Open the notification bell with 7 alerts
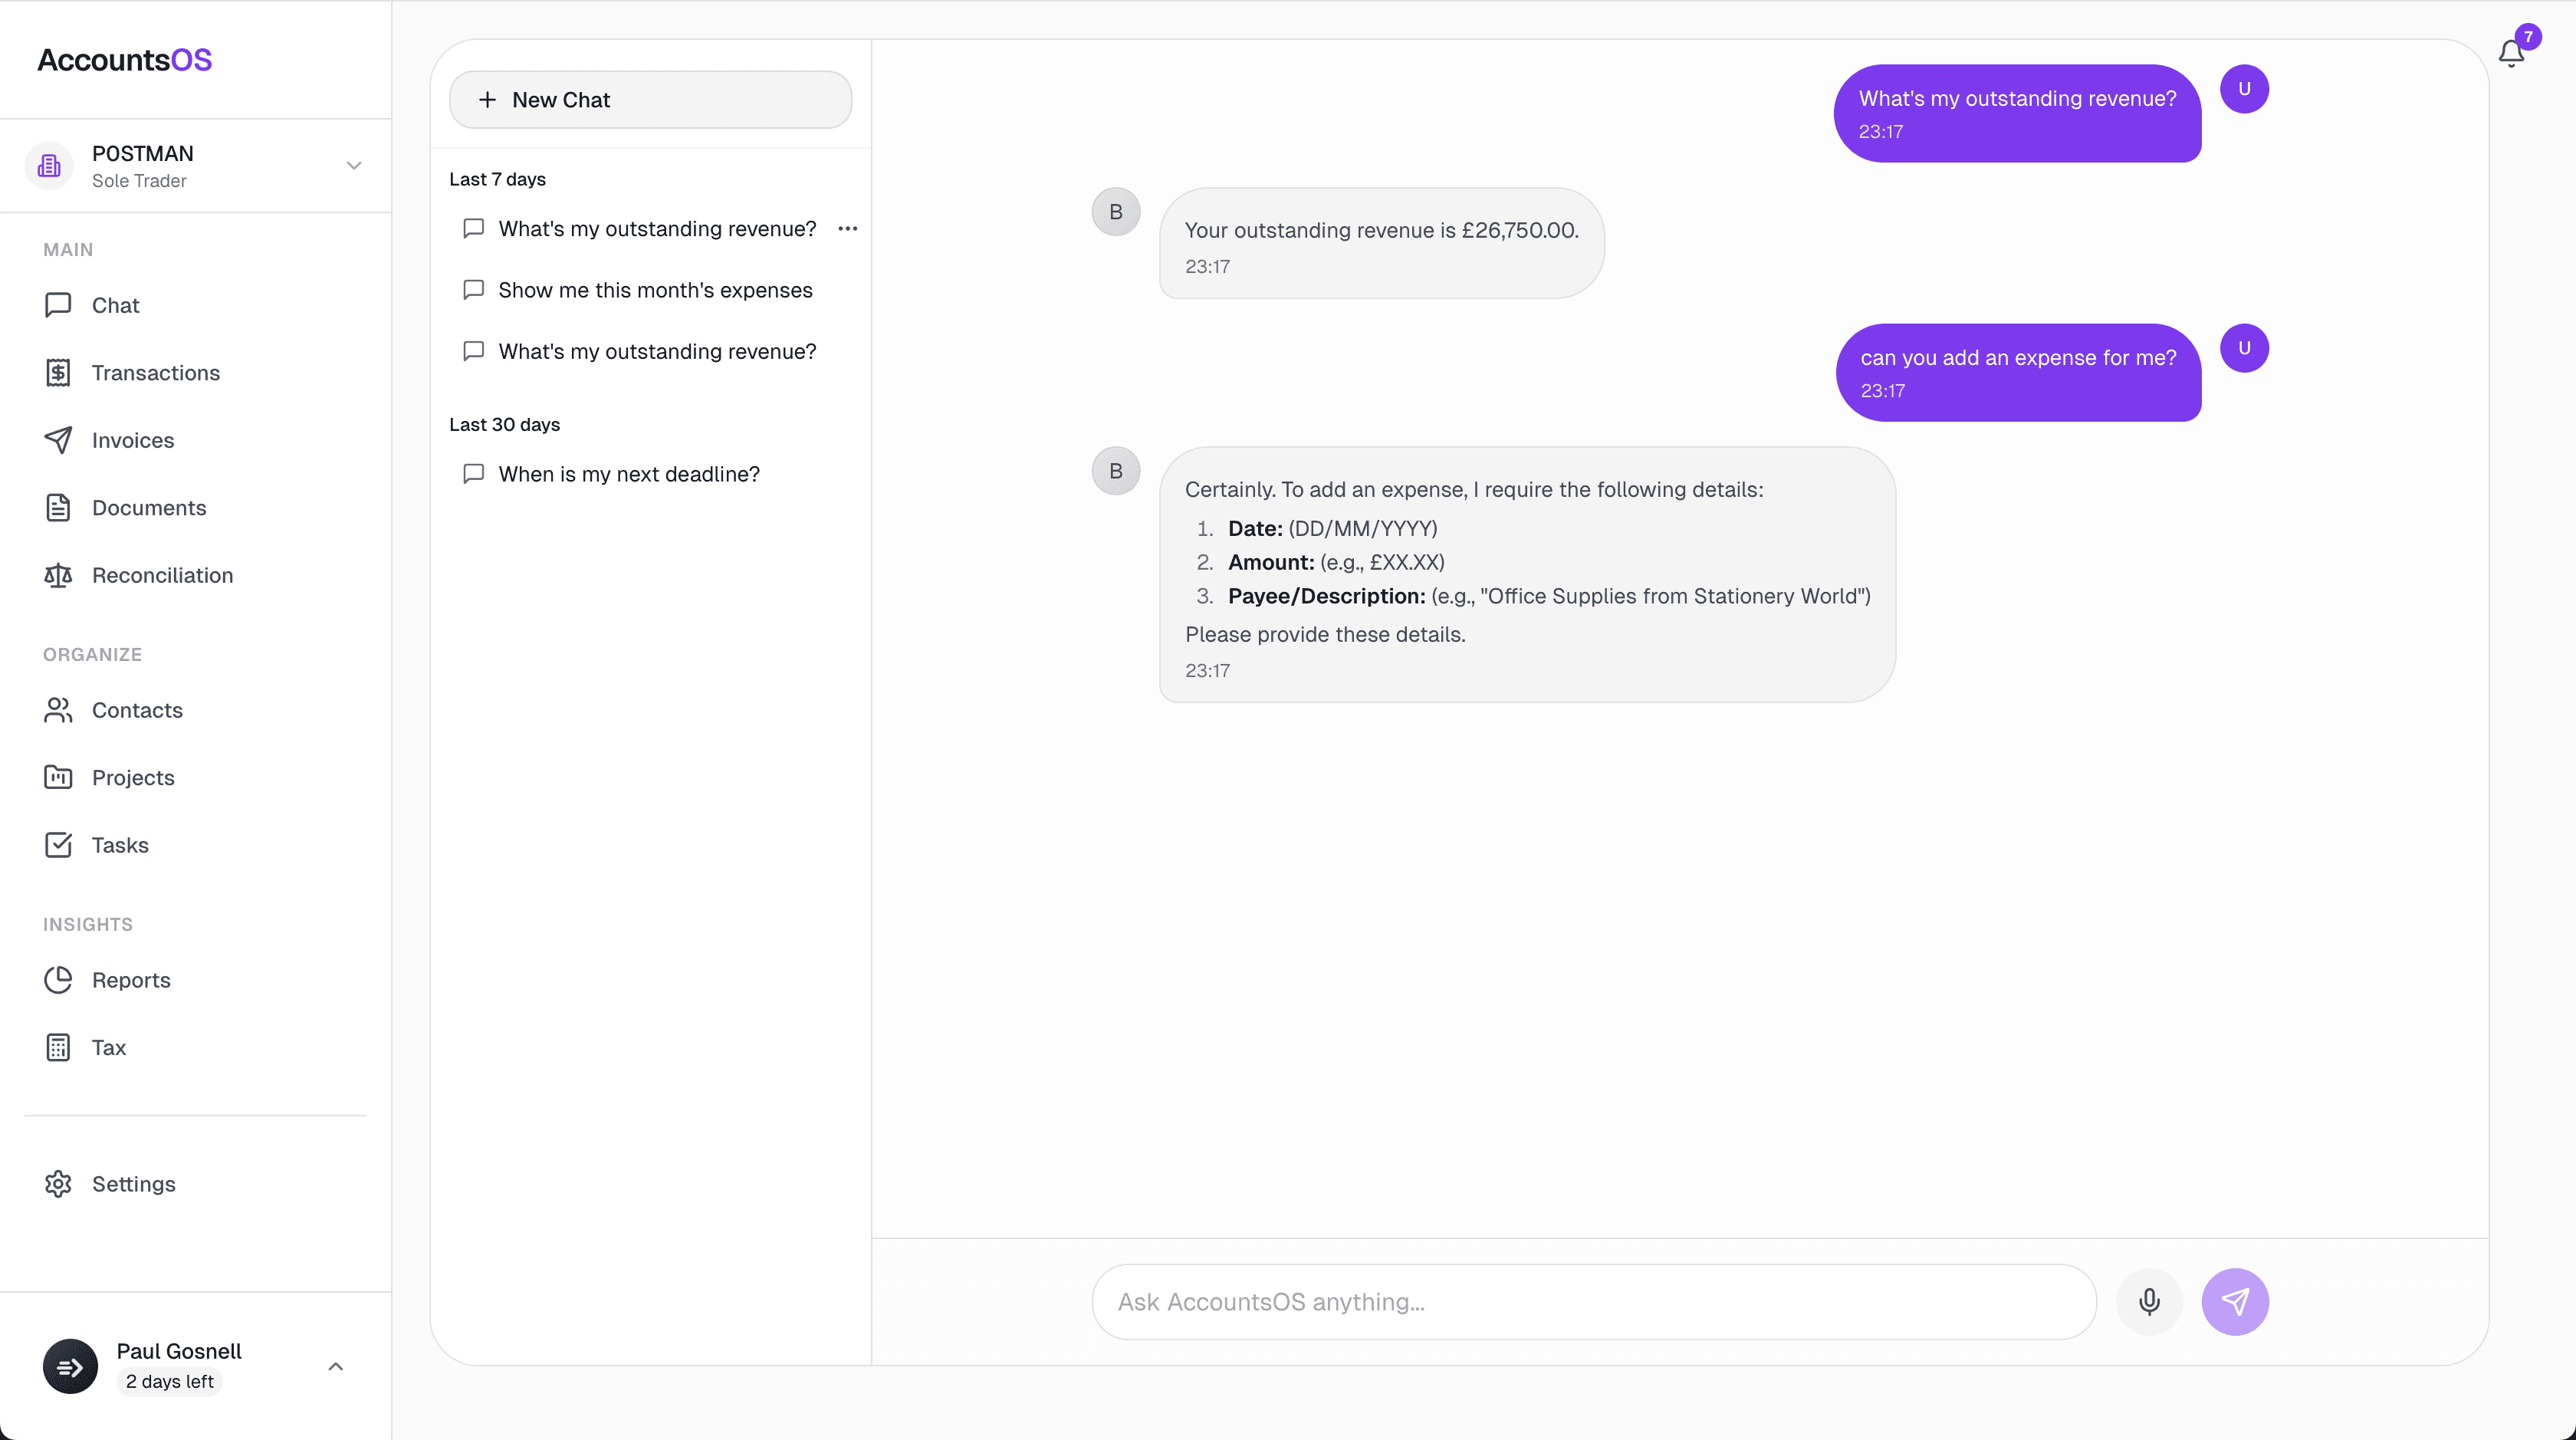Viewport: 2576px width, 1440px height. coord(2511,53)
